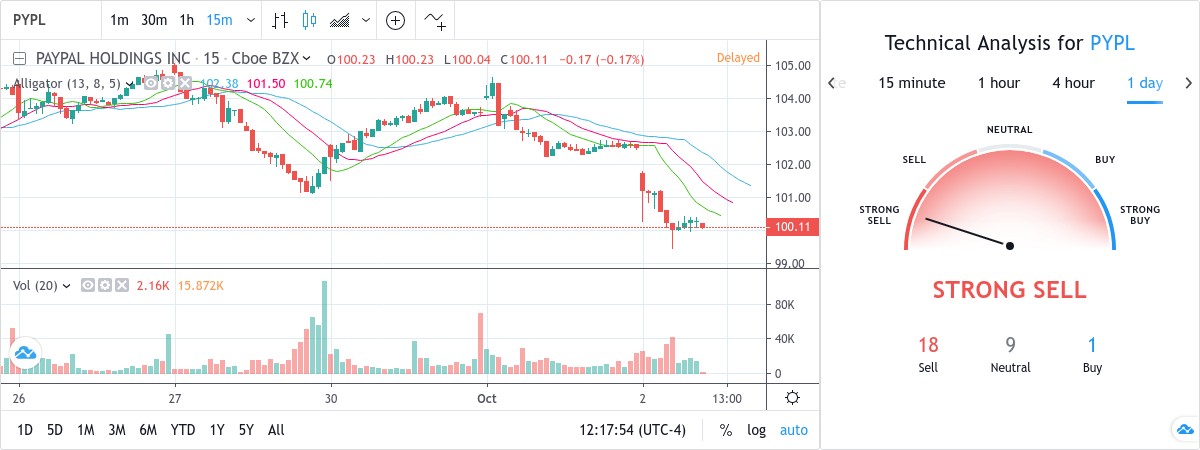Screen dimensions: 1200x450
Task: Click the TradingView cloud logo on chart
Action: 25,353
